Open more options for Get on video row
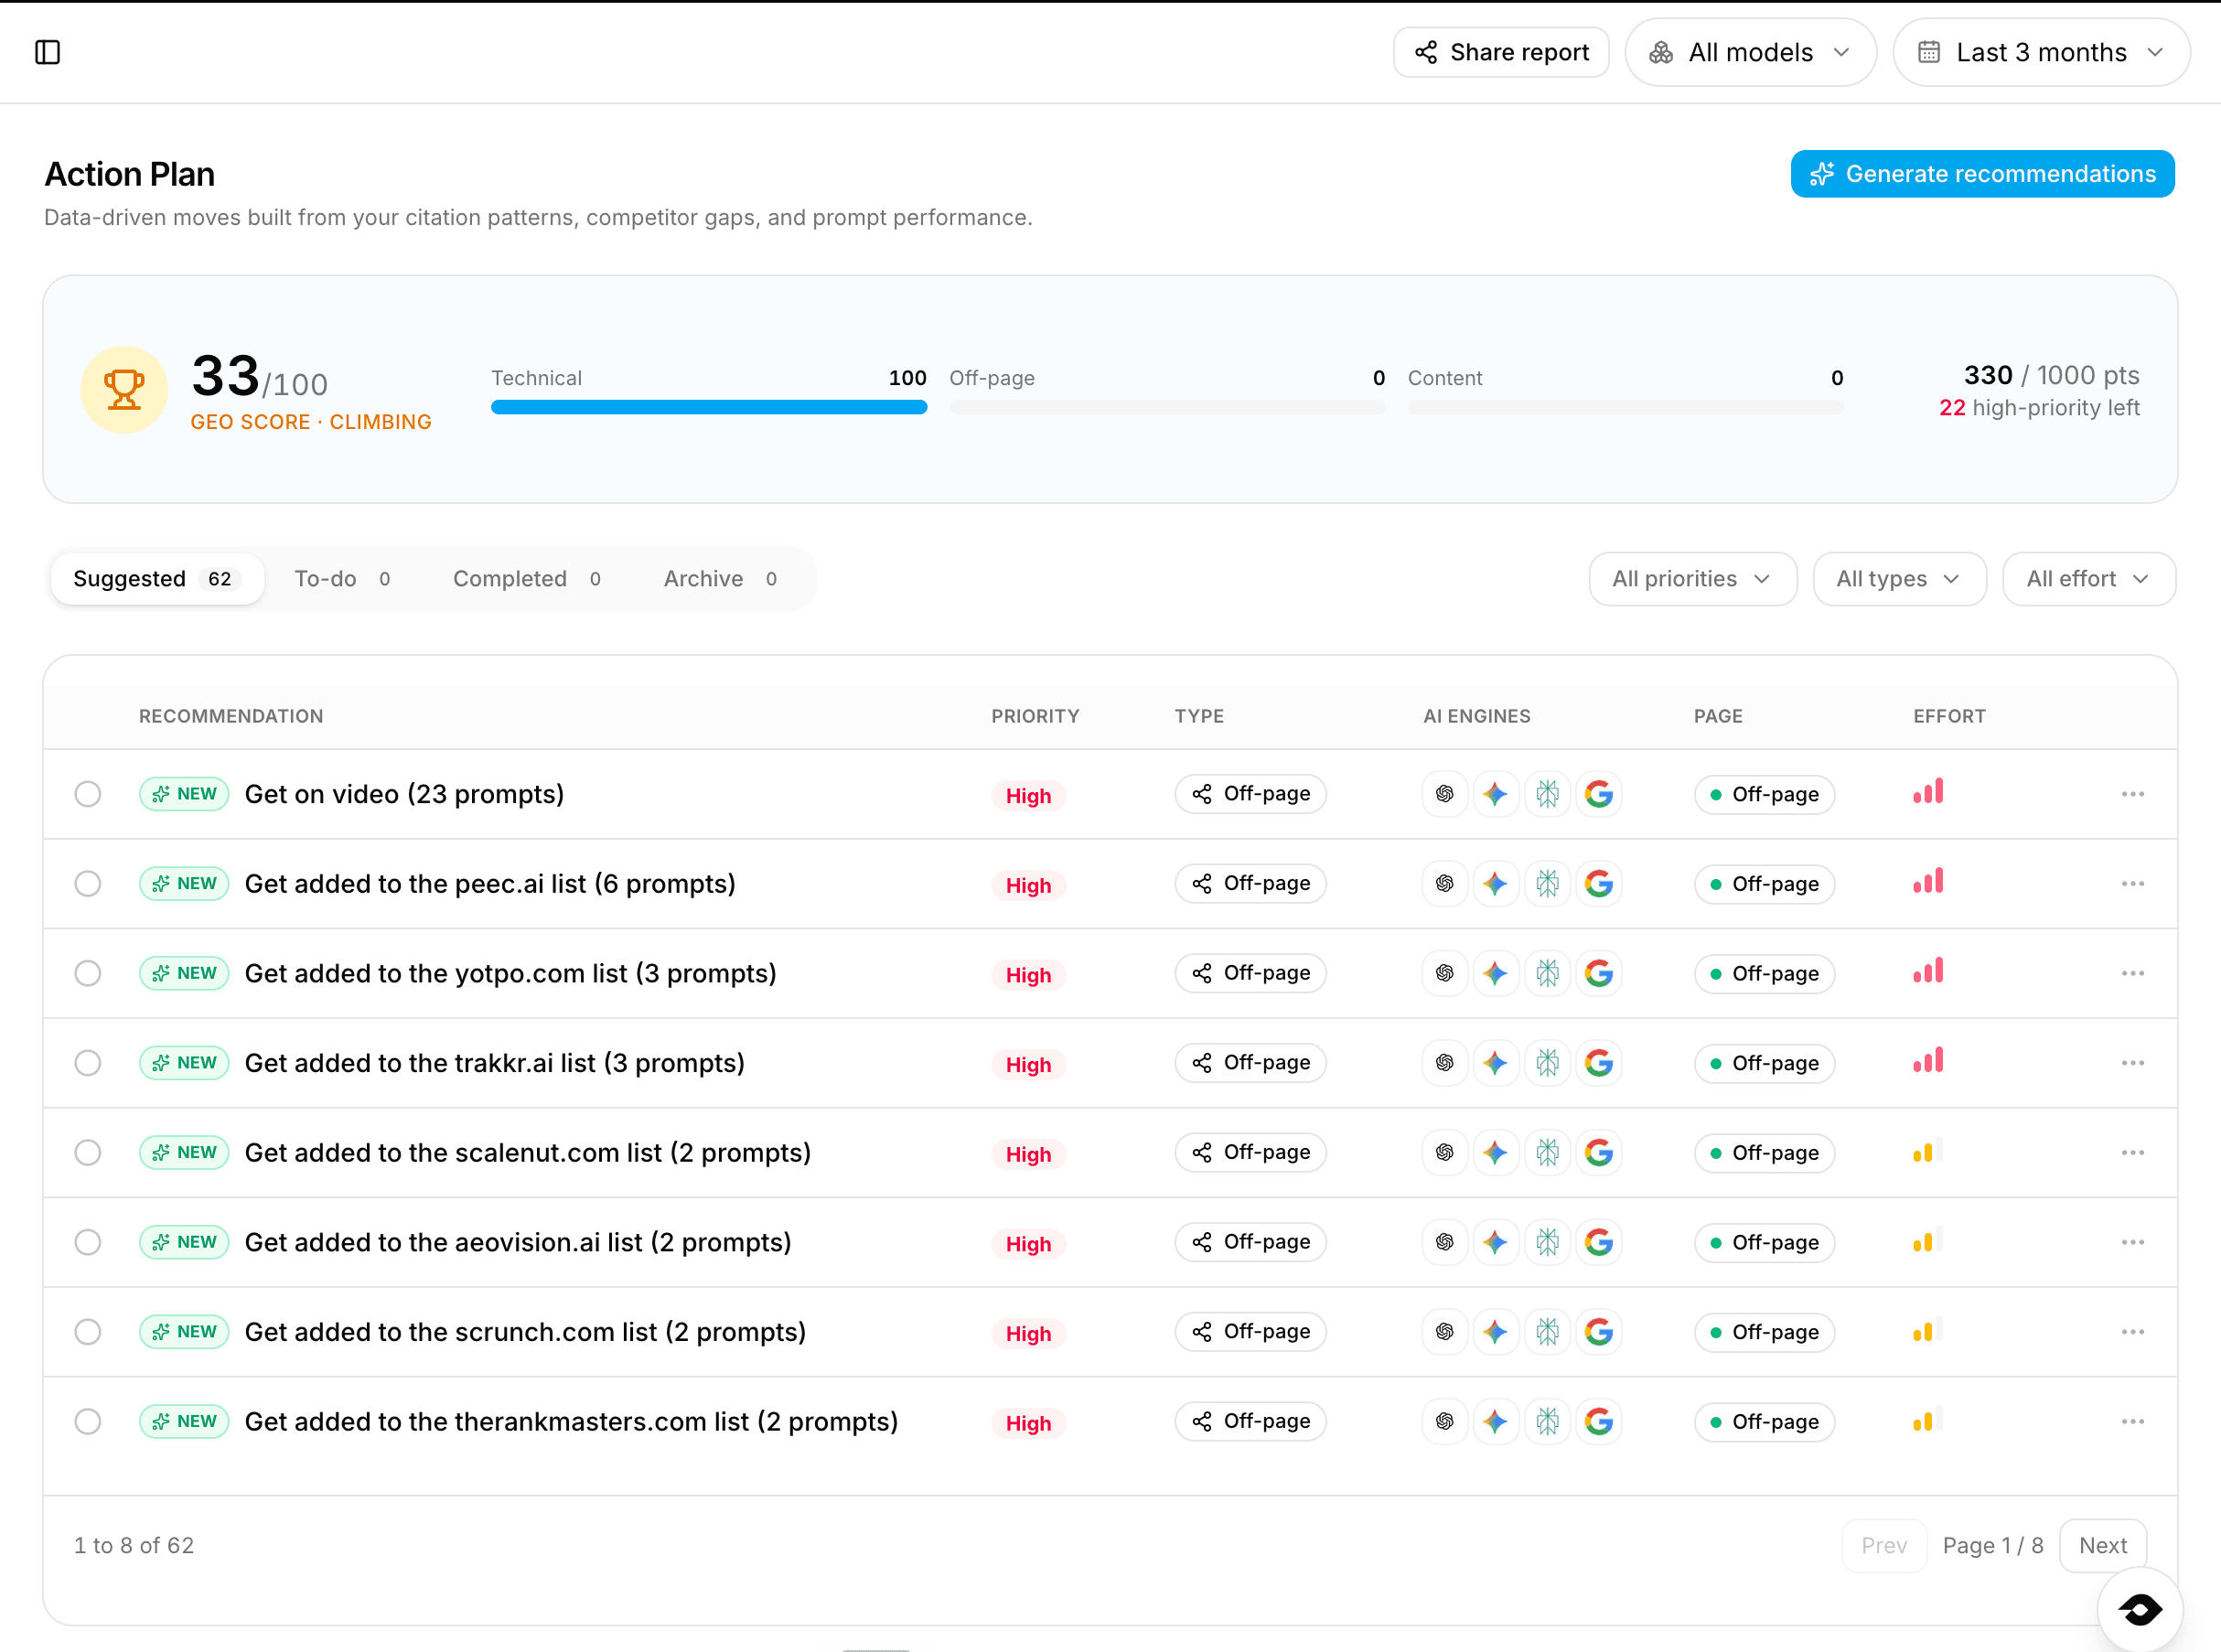Viewport: 2221px width, 1652px height. [x=2132, y=794]
